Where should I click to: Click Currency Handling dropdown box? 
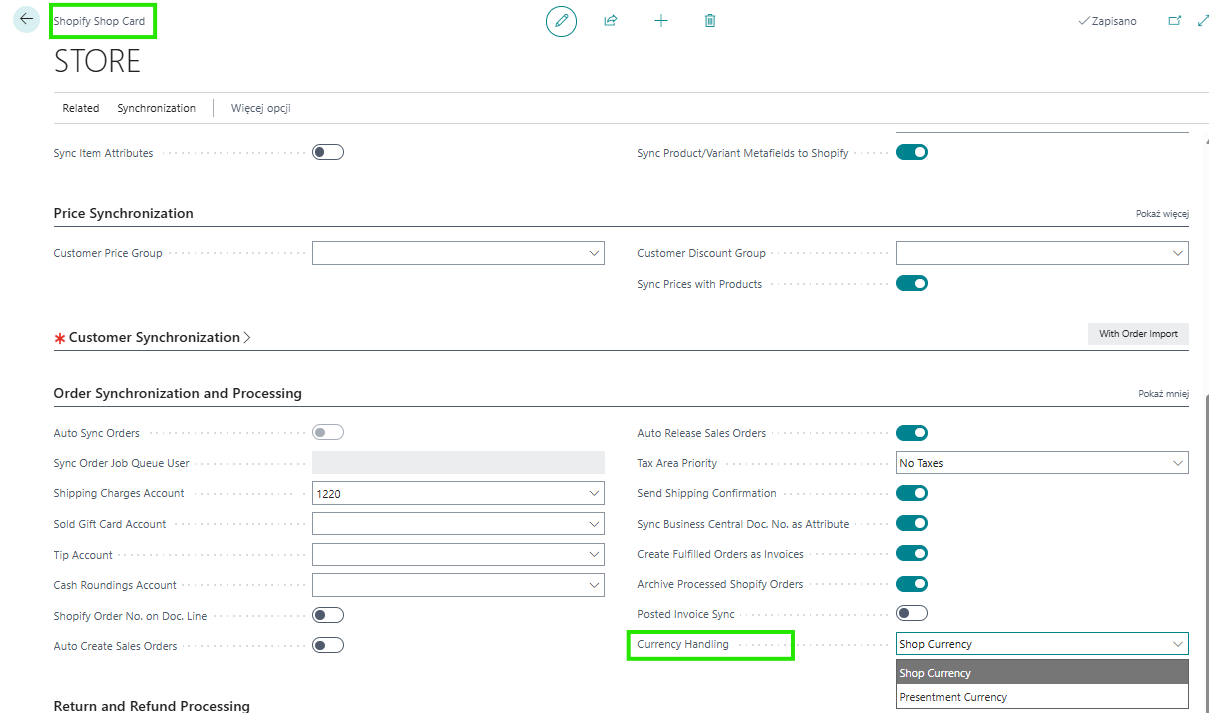tap(1042, 644)
